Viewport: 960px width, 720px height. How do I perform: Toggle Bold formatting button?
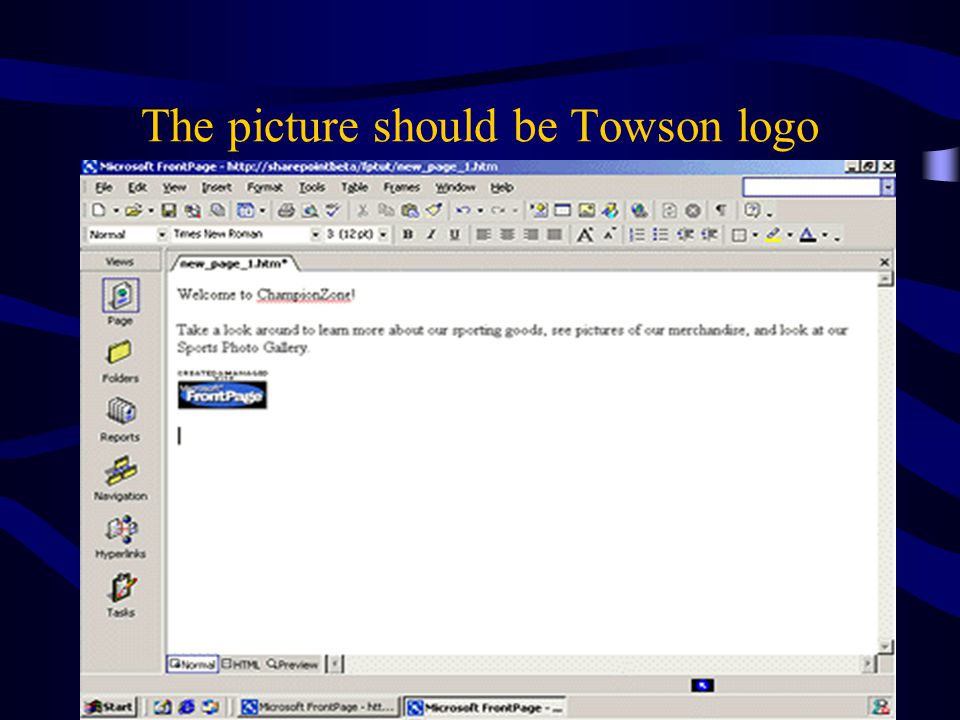(408, 234)
